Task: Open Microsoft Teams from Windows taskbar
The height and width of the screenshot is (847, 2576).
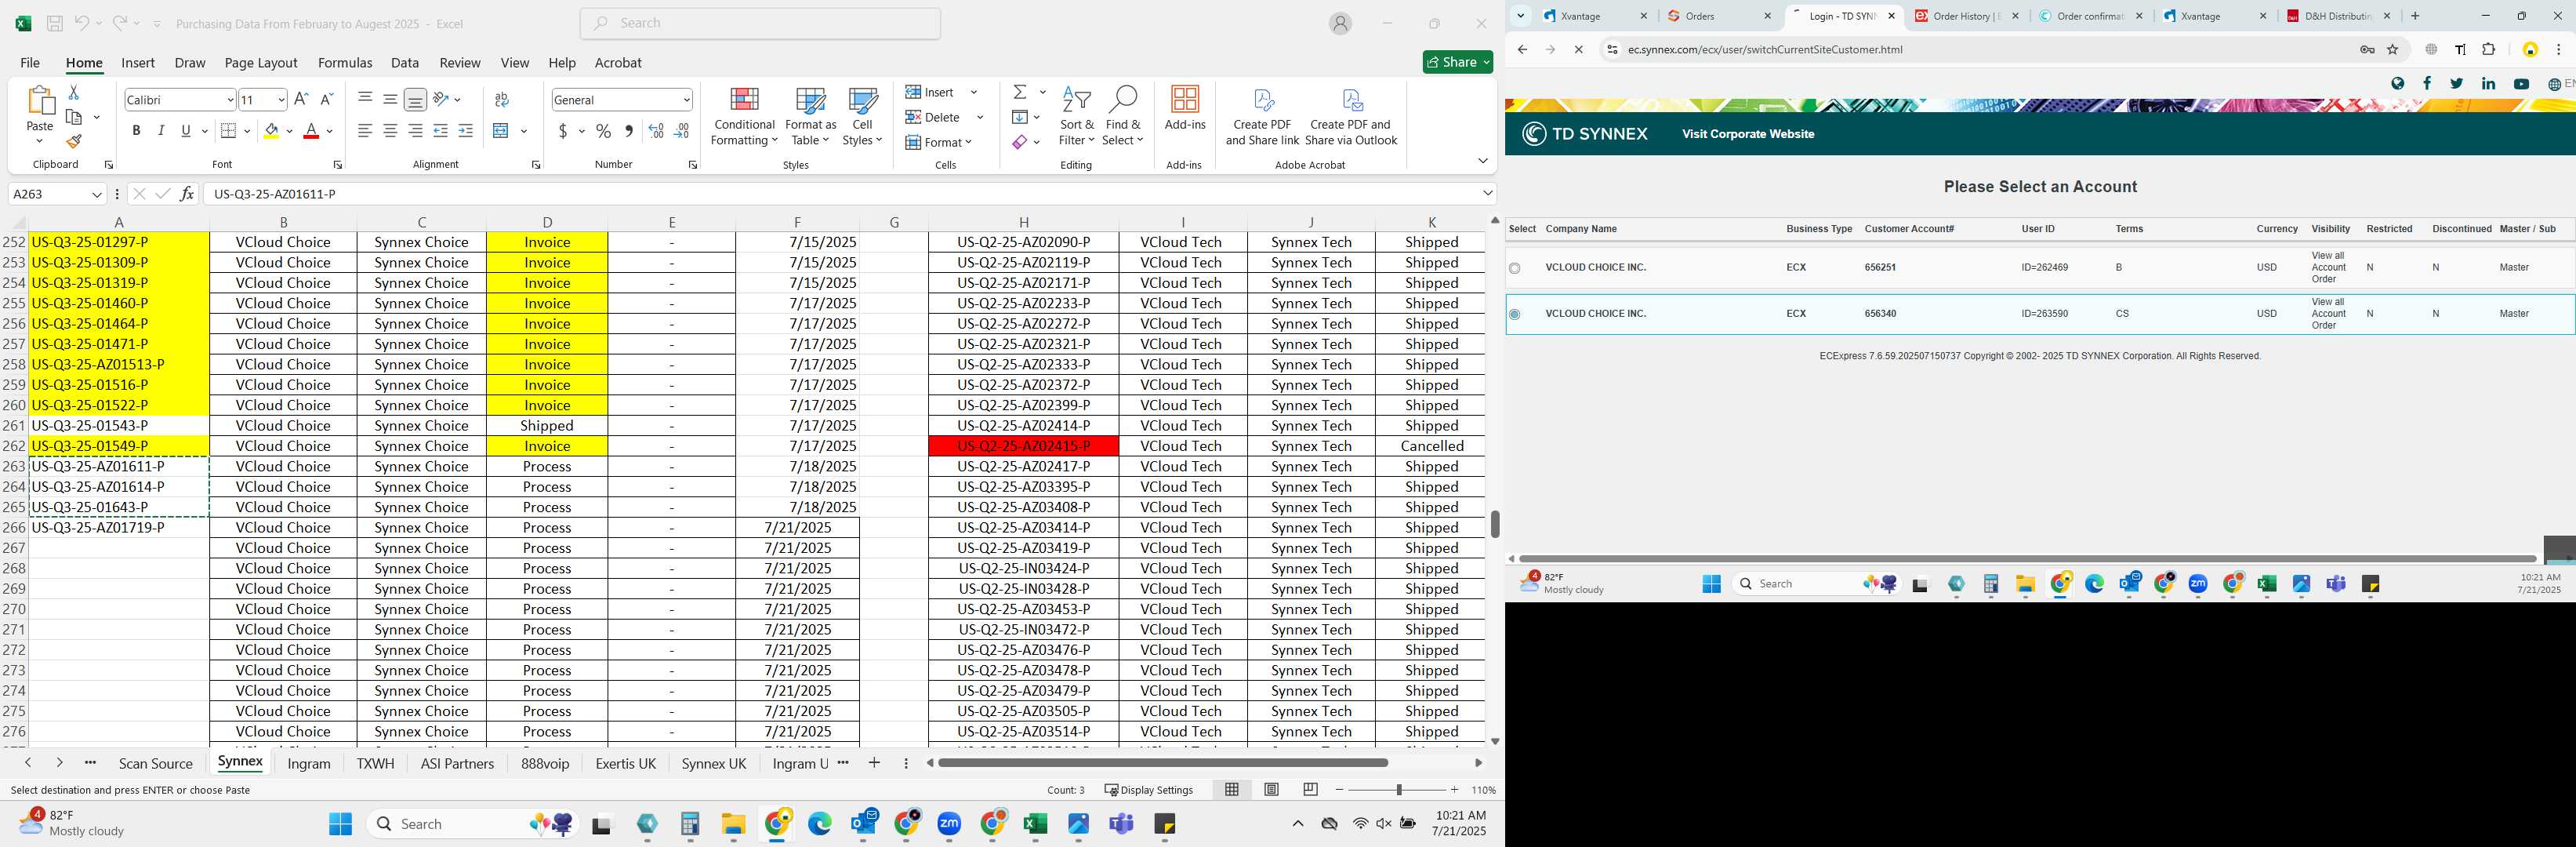Action: click(x=1122, y=823)
